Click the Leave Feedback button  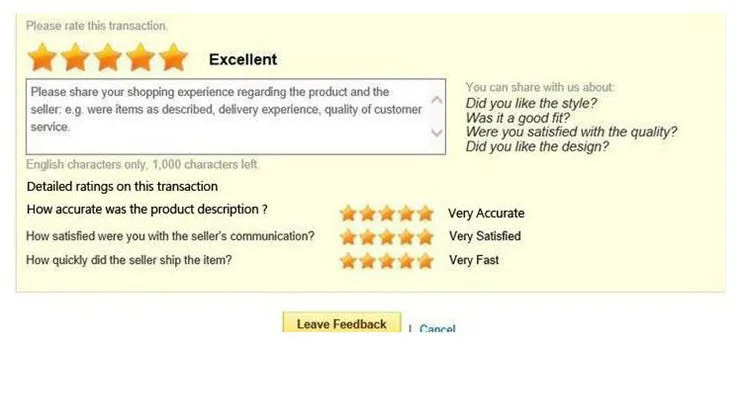click(342, 322)
